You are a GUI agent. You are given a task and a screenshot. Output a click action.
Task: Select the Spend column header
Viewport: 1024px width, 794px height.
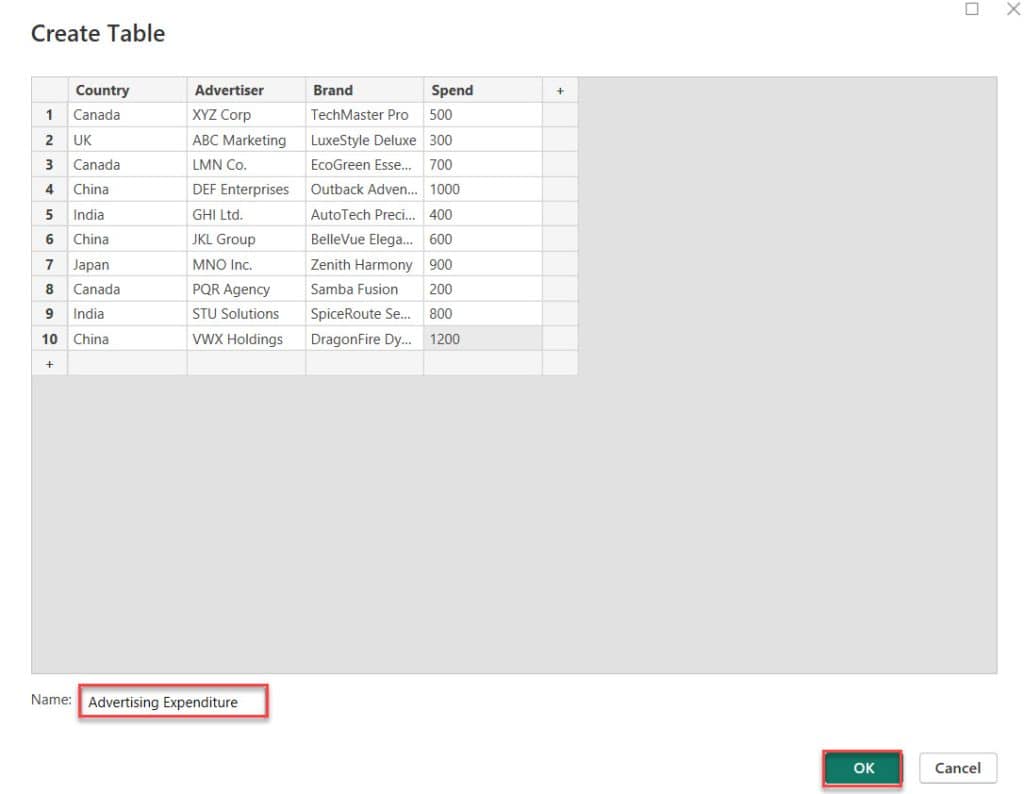point(483,90)
